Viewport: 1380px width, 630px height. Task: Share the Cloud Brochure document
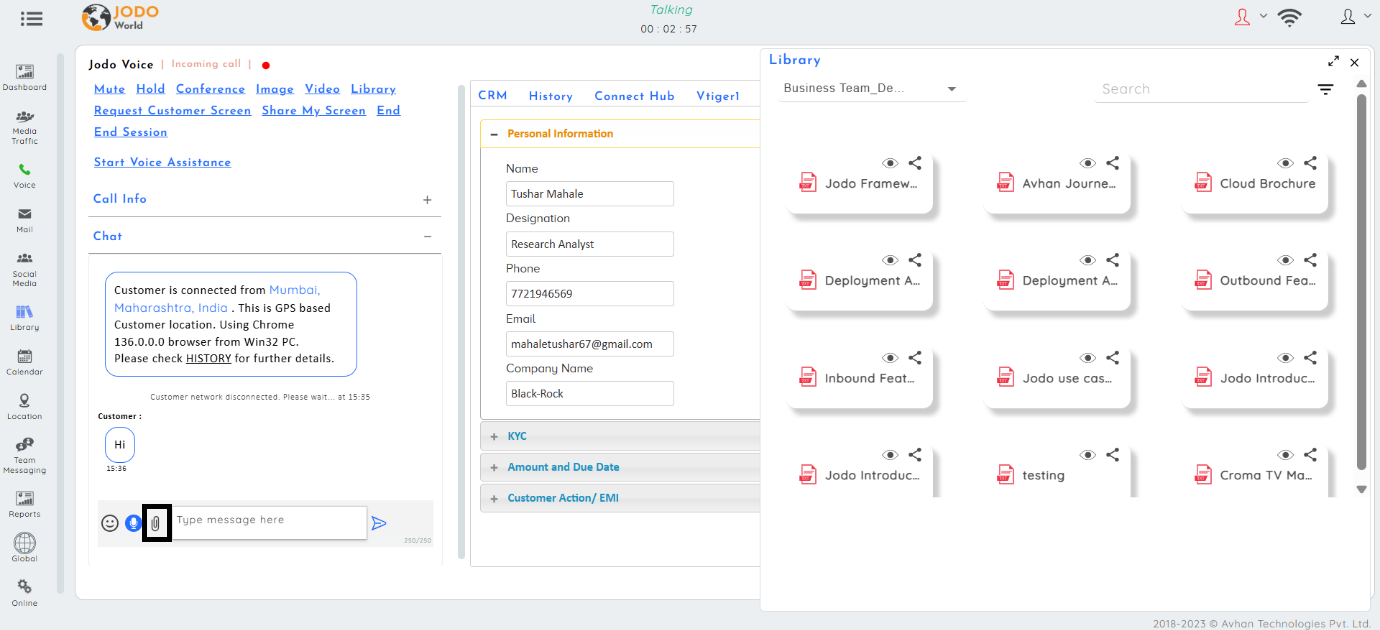click(x=1310, y=162)
